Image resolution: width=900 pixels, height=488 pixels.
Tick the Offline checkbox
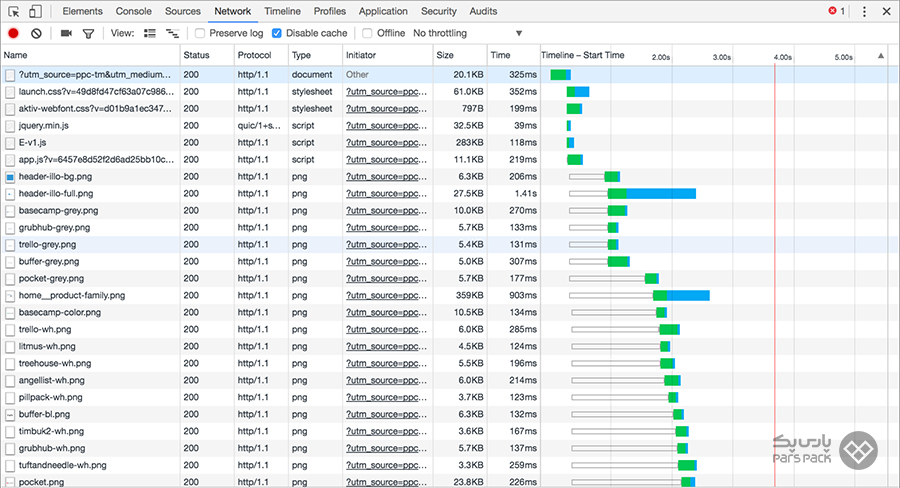click(368, 33)
